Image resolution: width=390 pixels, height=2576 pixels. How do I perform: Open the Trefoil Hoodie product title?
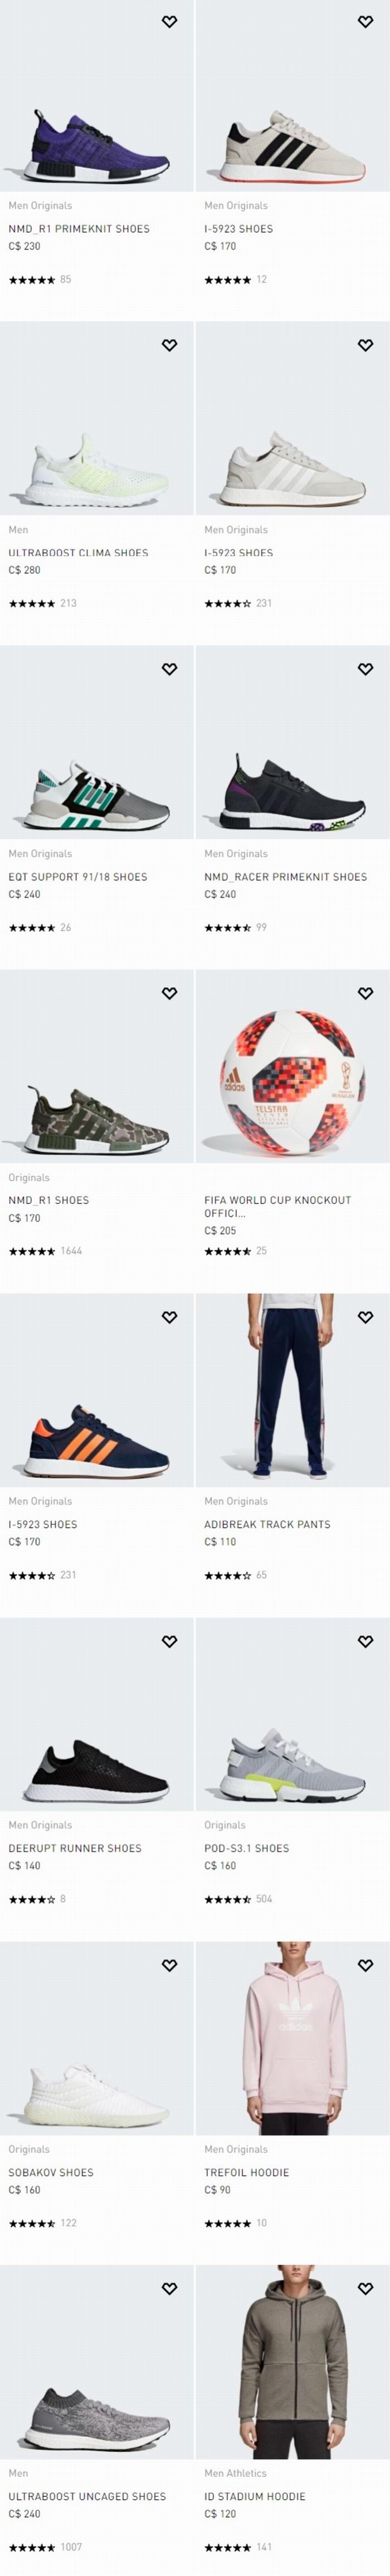246,2172
